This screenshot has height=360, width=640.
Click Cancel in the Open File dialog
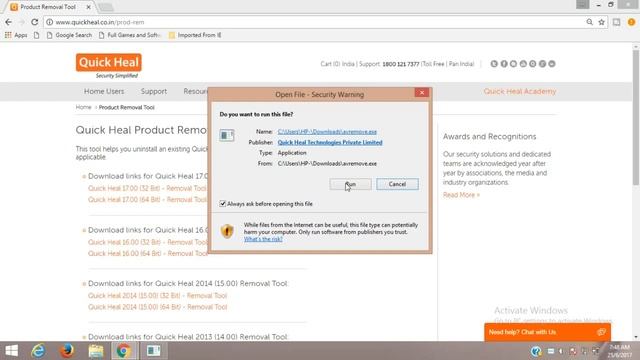397,184
